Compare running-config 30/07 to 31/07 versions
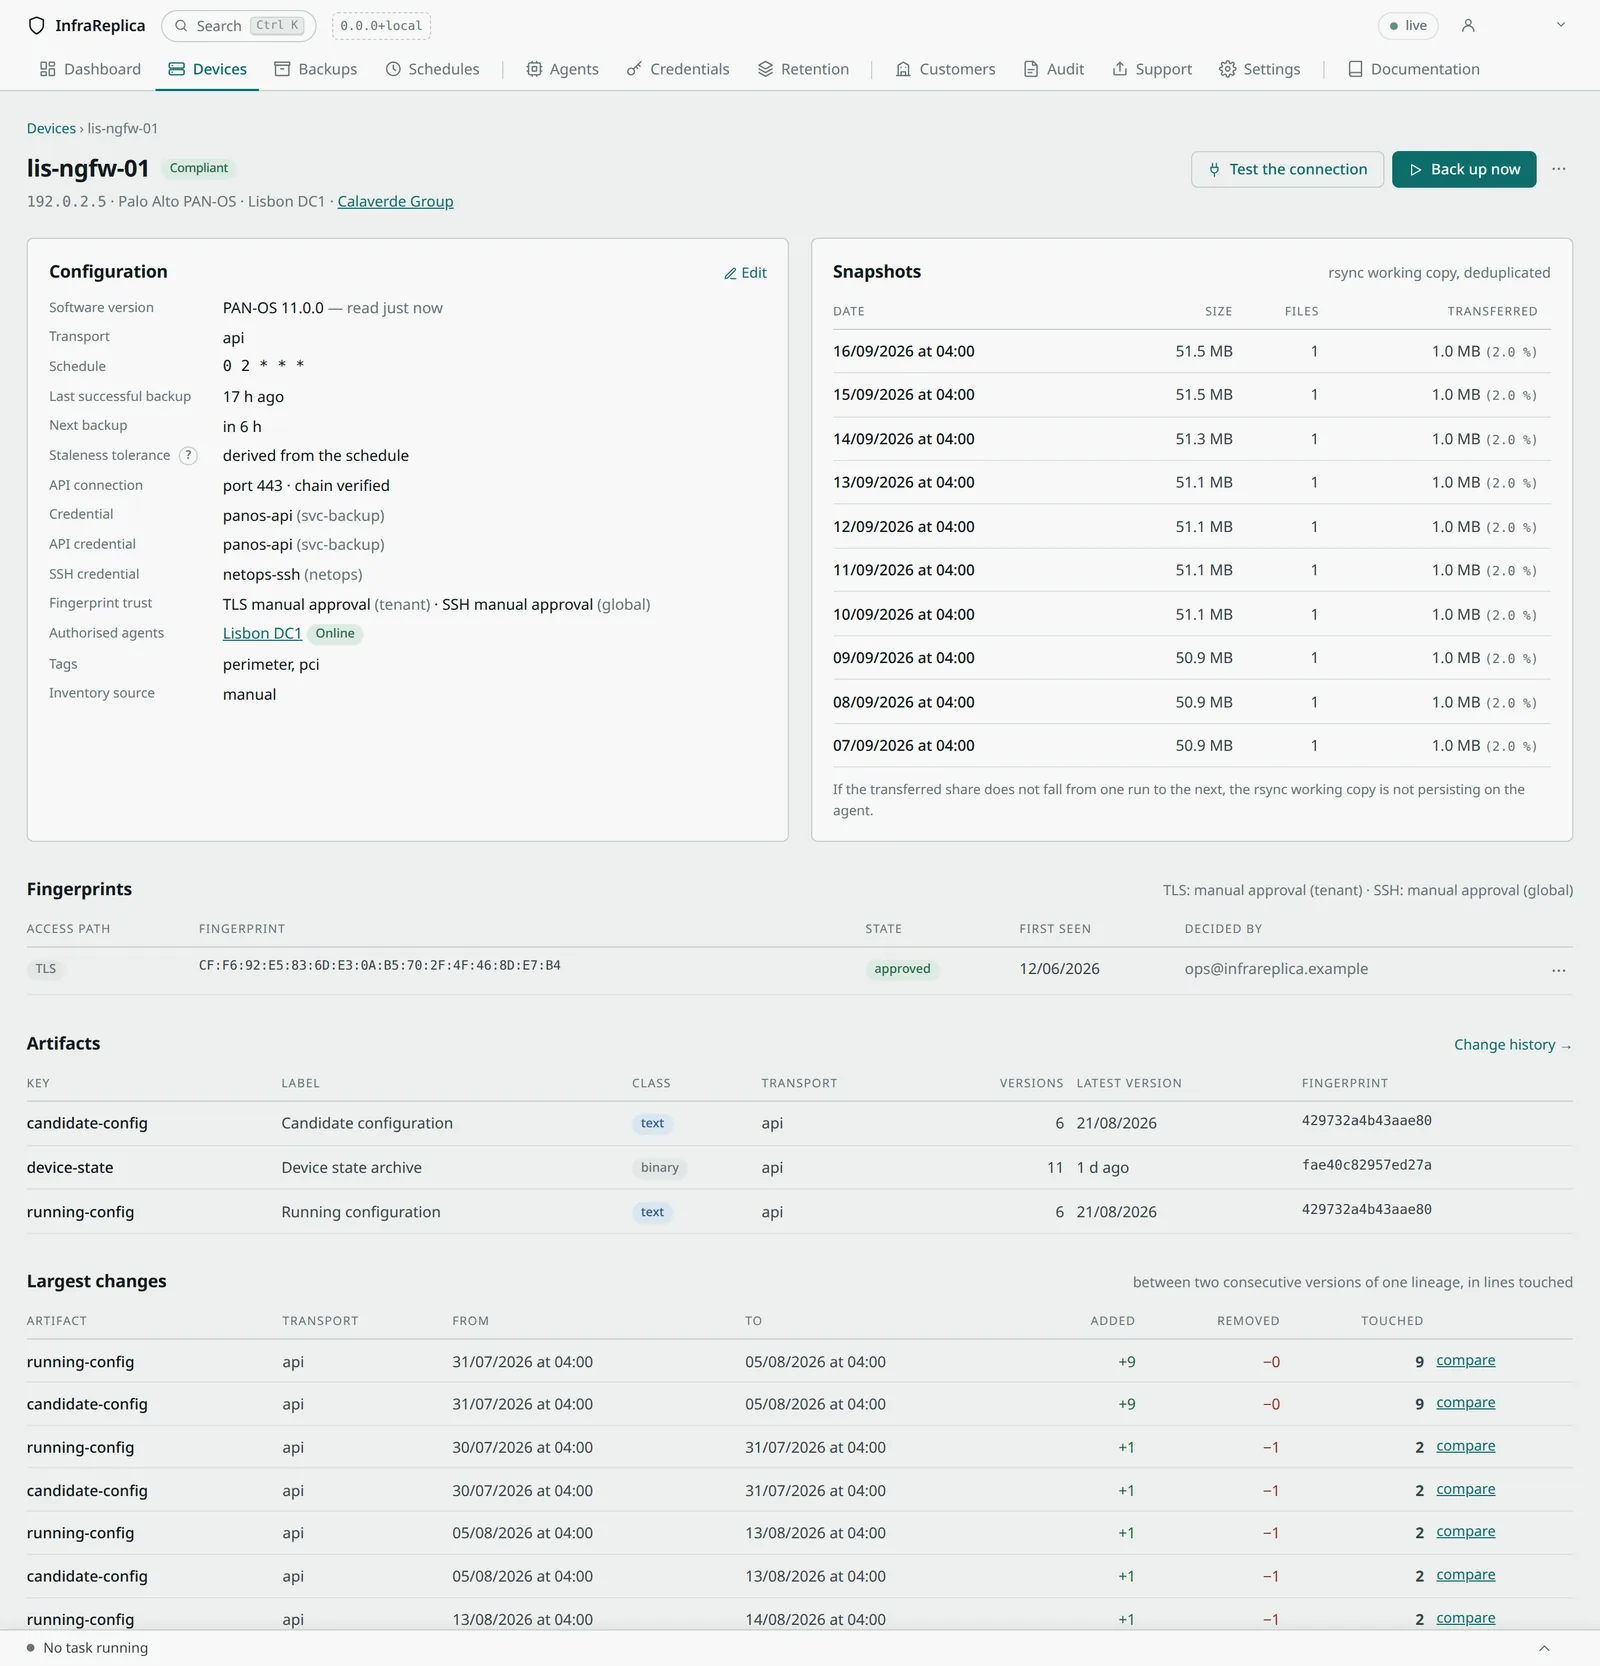 (1465, 1445)
